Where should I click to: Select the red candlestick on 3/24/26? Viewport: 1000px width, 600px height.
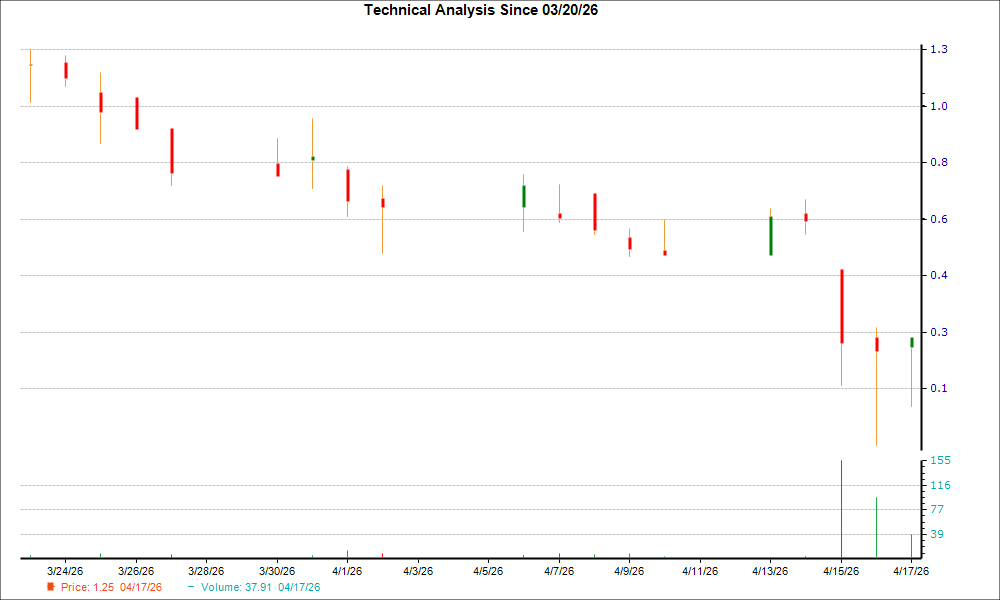click(64, 70)
